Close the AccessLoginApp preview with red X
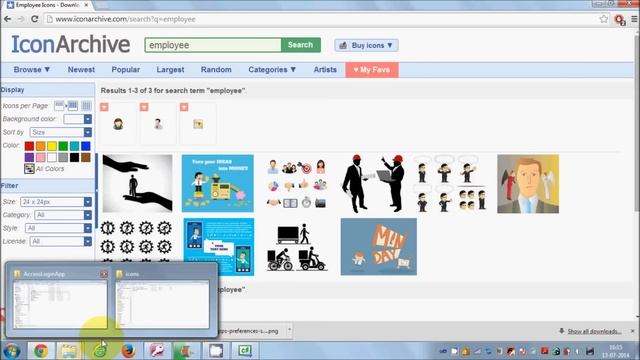The width and height of the screenshot is (640, 360). coord(104,274)
